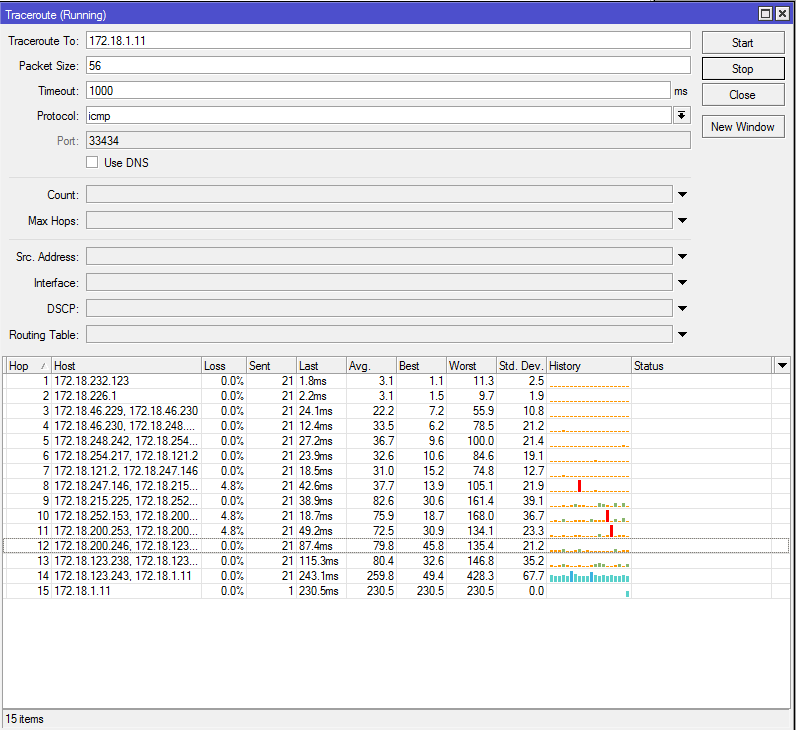Expand the Count field arrow

click(x=683, y=195)
